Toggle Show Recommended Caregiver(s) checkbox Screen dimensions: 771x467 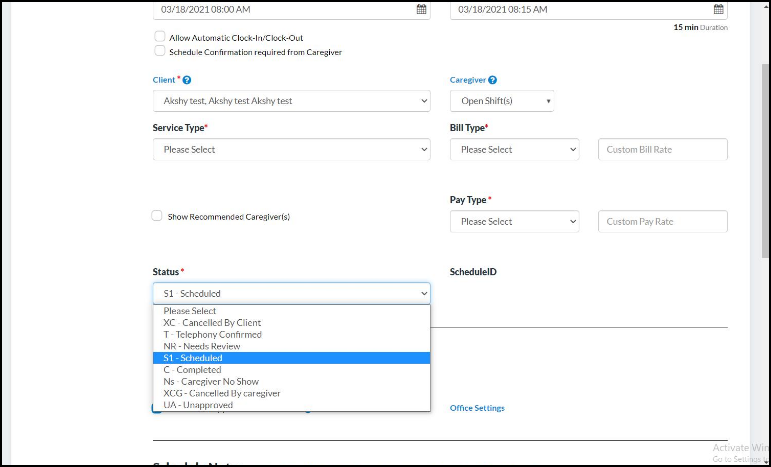click(157, 216)
